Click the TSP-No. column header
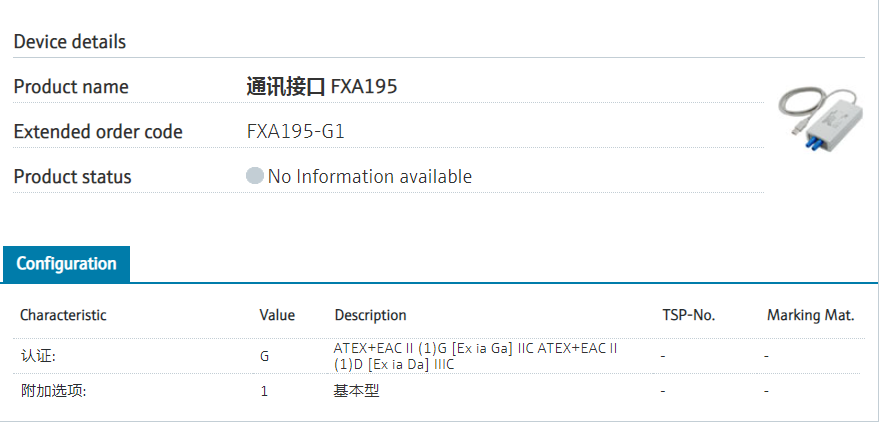 [x=689, y=315]
